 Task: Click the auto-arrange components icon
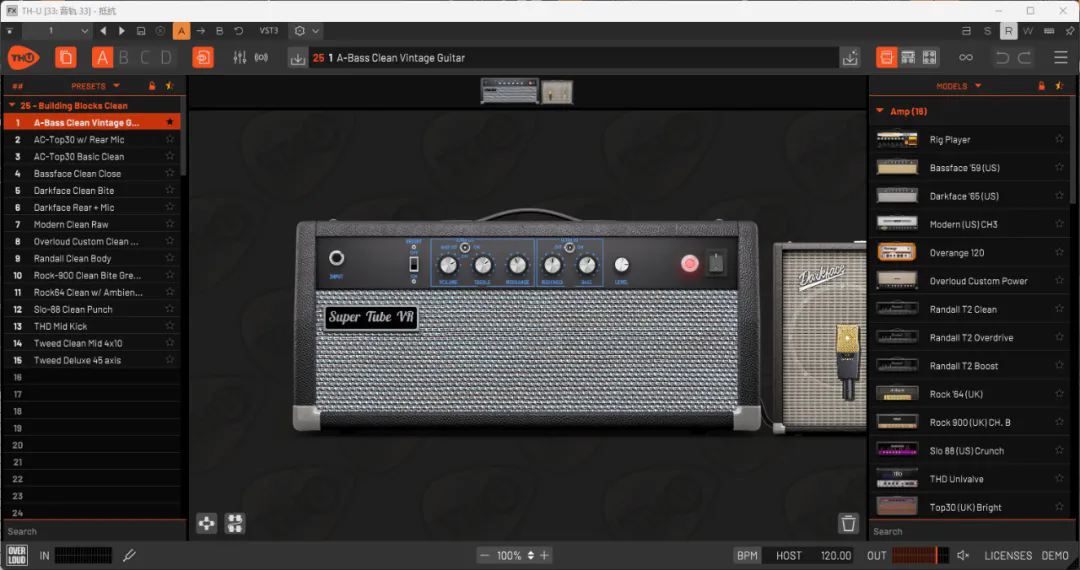[x=235, y=523]
